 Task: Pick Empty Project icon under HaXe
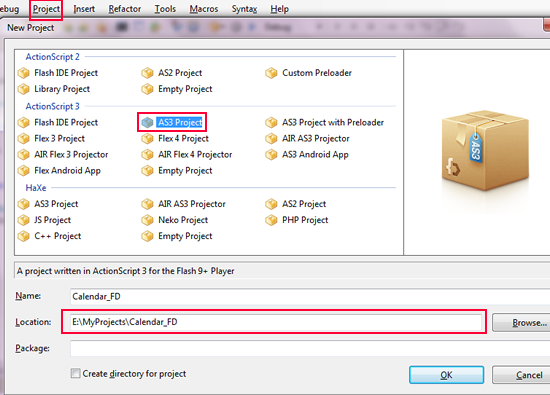coord(147,236)
